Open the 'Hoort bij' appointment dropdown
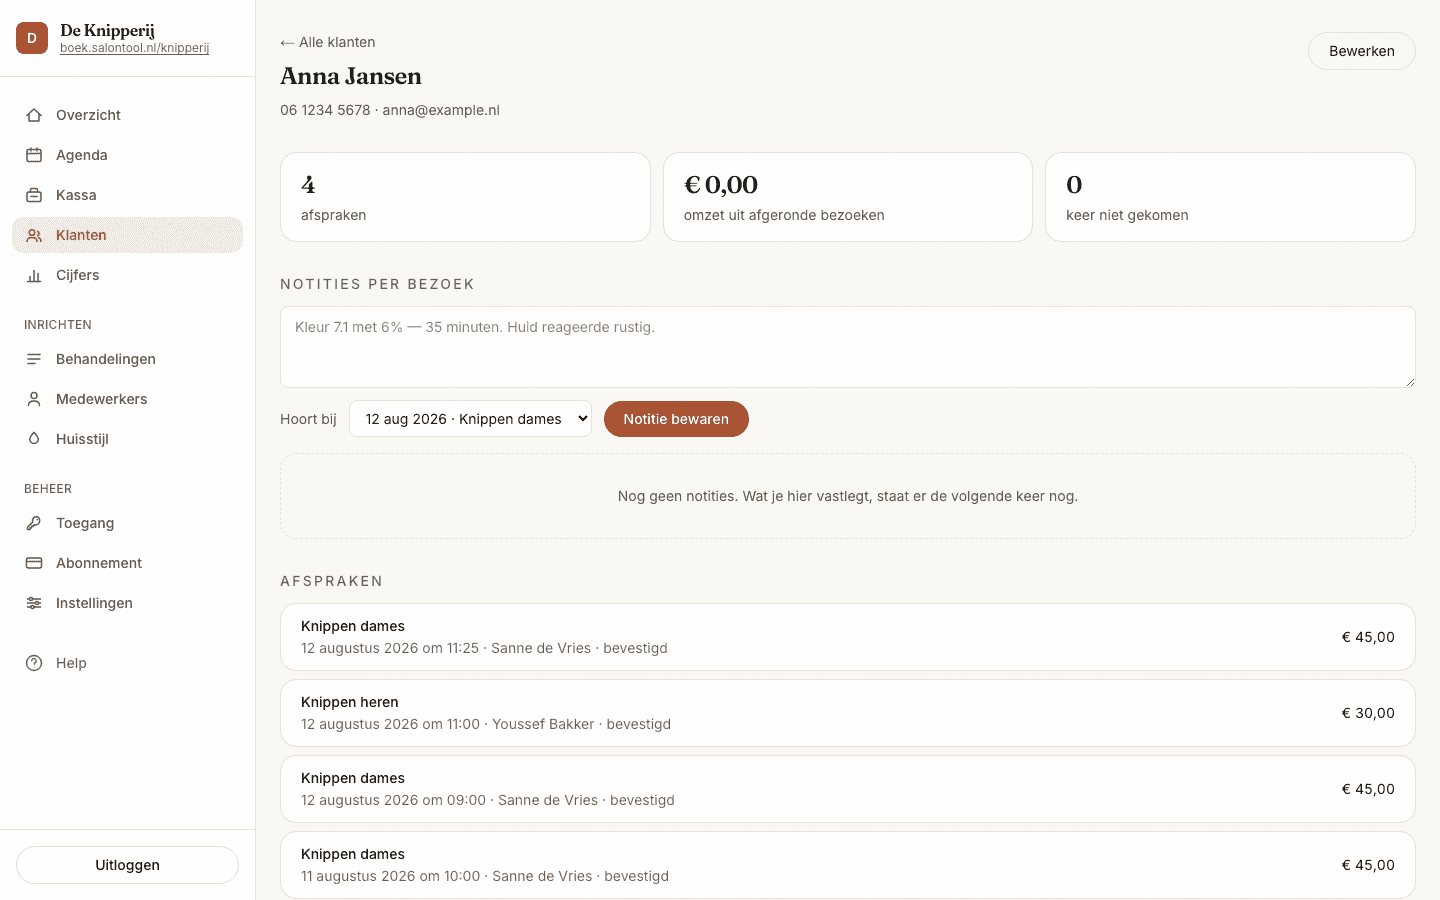Screen dimensions: 1440x900 click(470, 419)
